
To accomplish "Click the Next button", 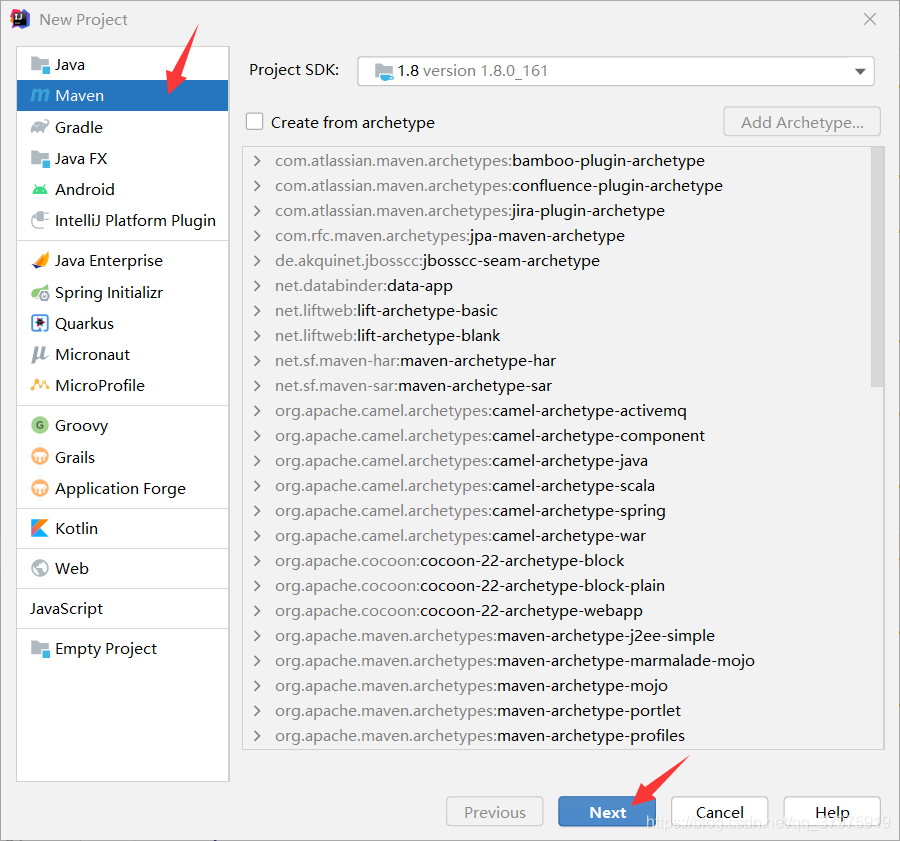I will pos(607,812).
